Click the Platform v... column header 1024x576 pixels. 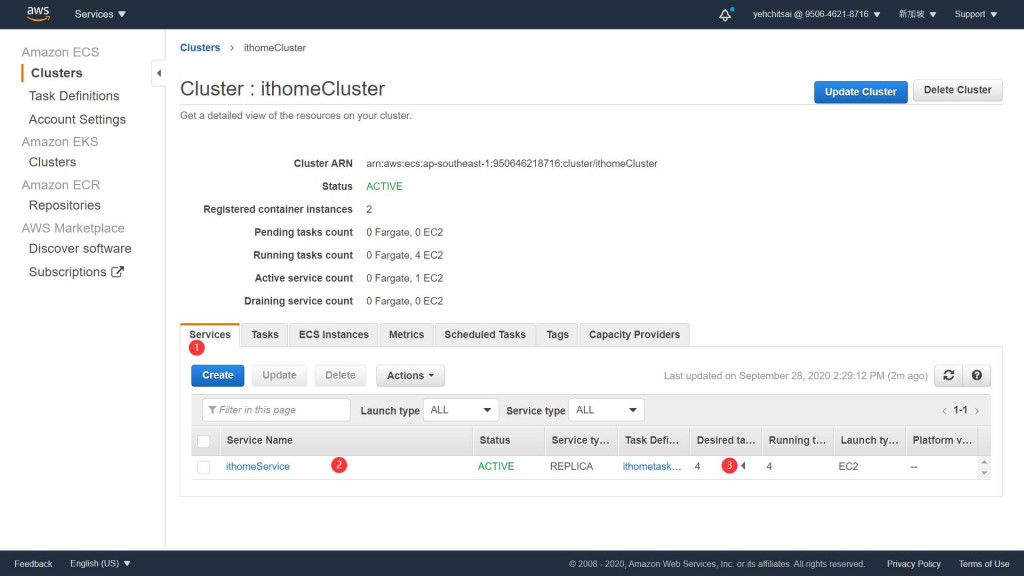point(942,440)
